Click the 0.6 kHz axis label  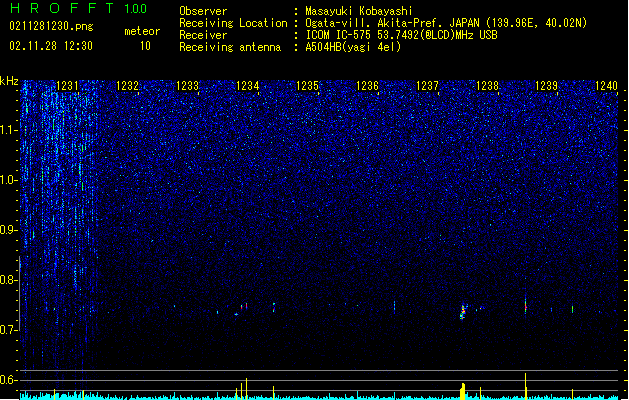click(x=9, y=380)
